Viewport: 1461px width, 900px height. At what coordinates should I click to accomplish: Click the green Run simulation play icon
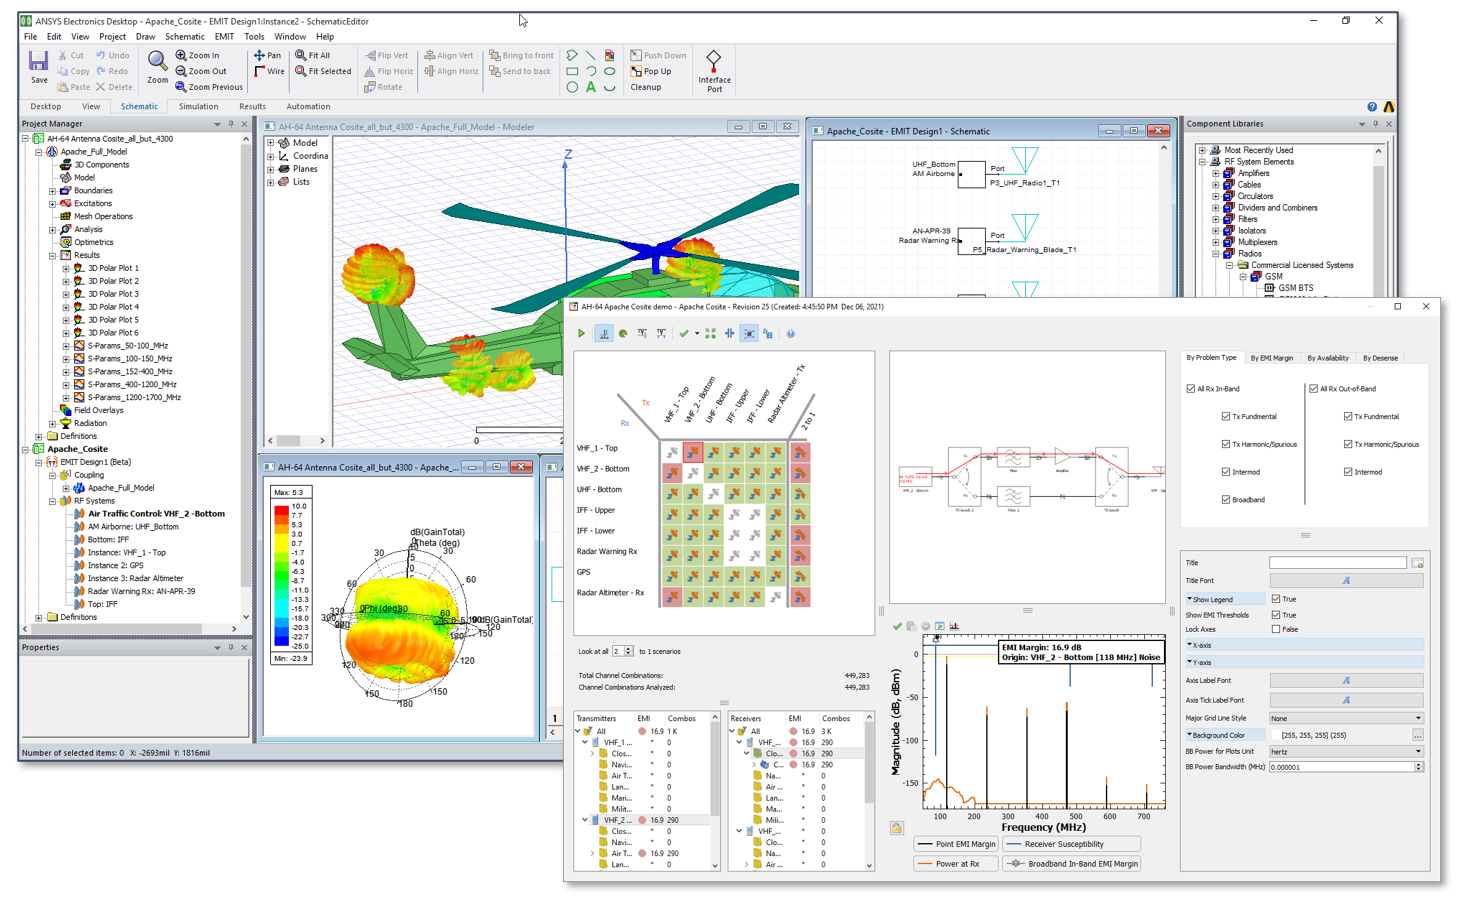(581, 334)
